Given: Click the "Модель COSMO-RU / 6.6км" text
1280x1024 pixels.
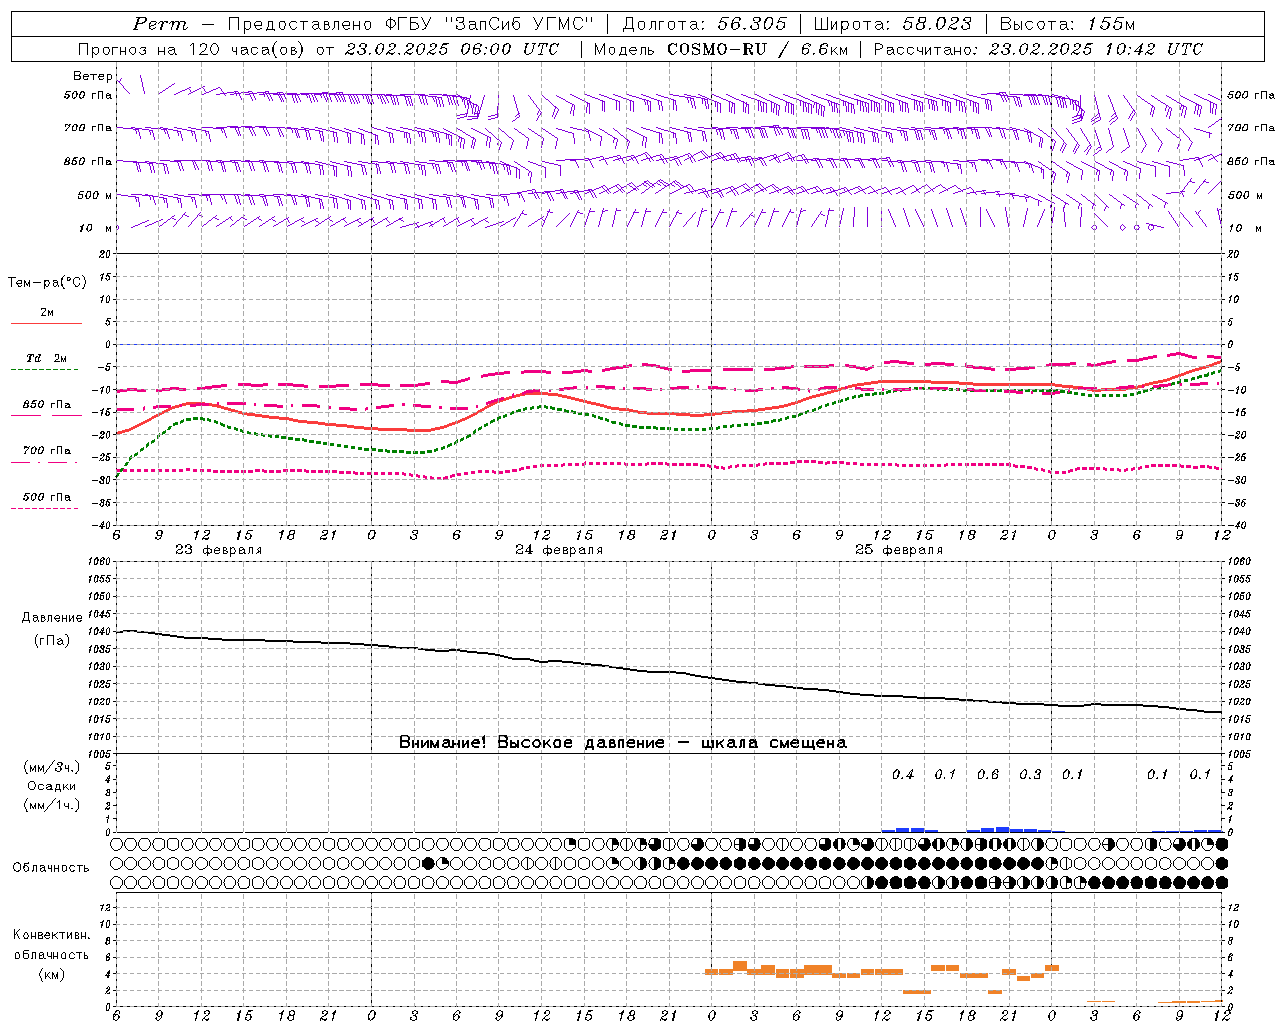Looking at the screenshot, I should pos(720,49).
